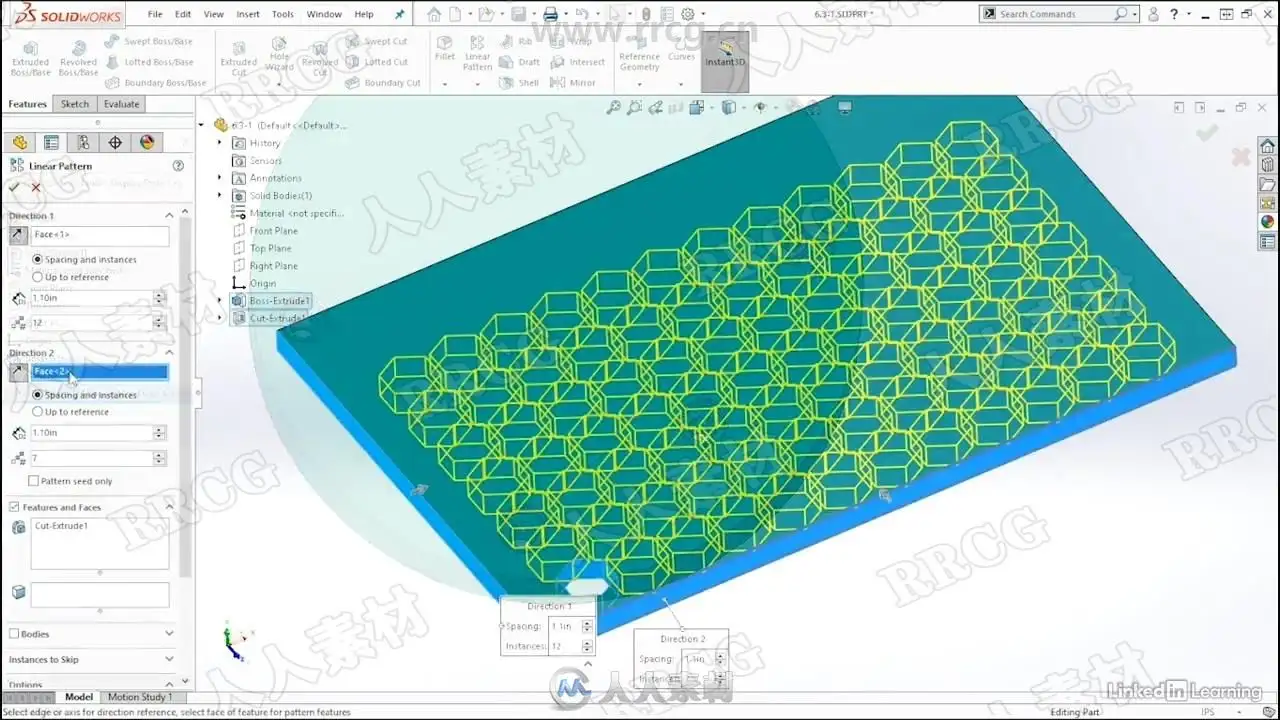Open the Motion Study 1 tab
This screenshot has width=1280, height=720.
140,697
